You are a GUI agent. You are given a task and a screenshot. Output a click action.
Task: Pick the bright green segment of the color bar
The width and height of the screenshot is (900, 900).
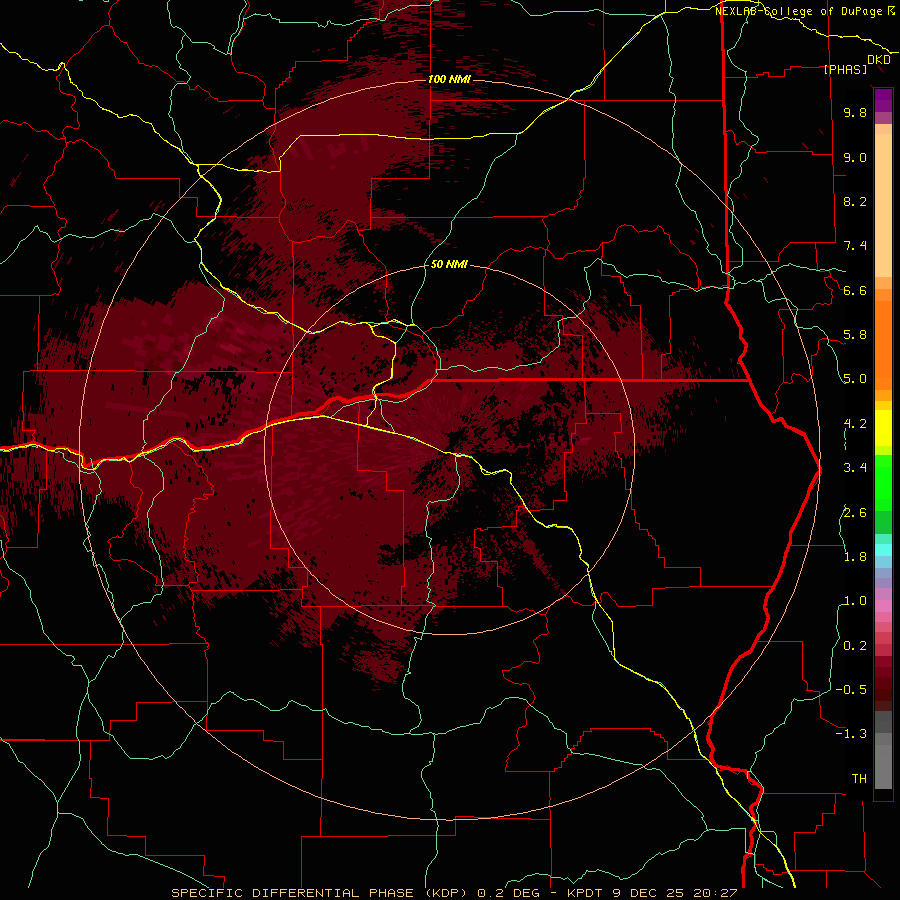883,488
